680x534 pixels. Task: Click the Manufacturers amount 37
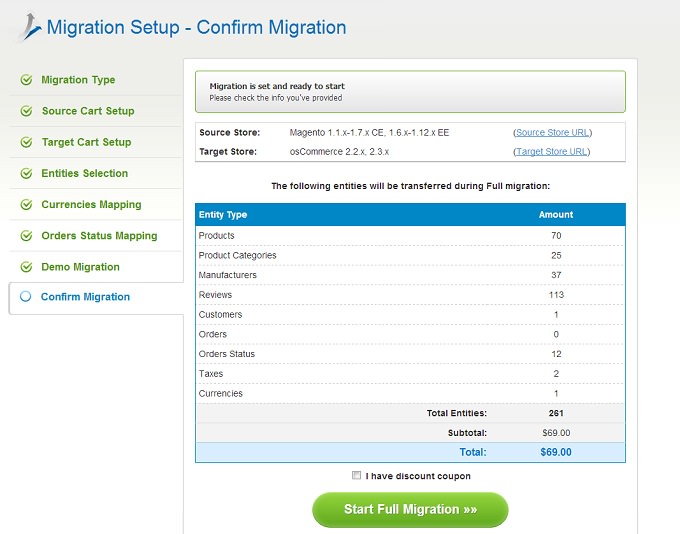coord(556,275)
